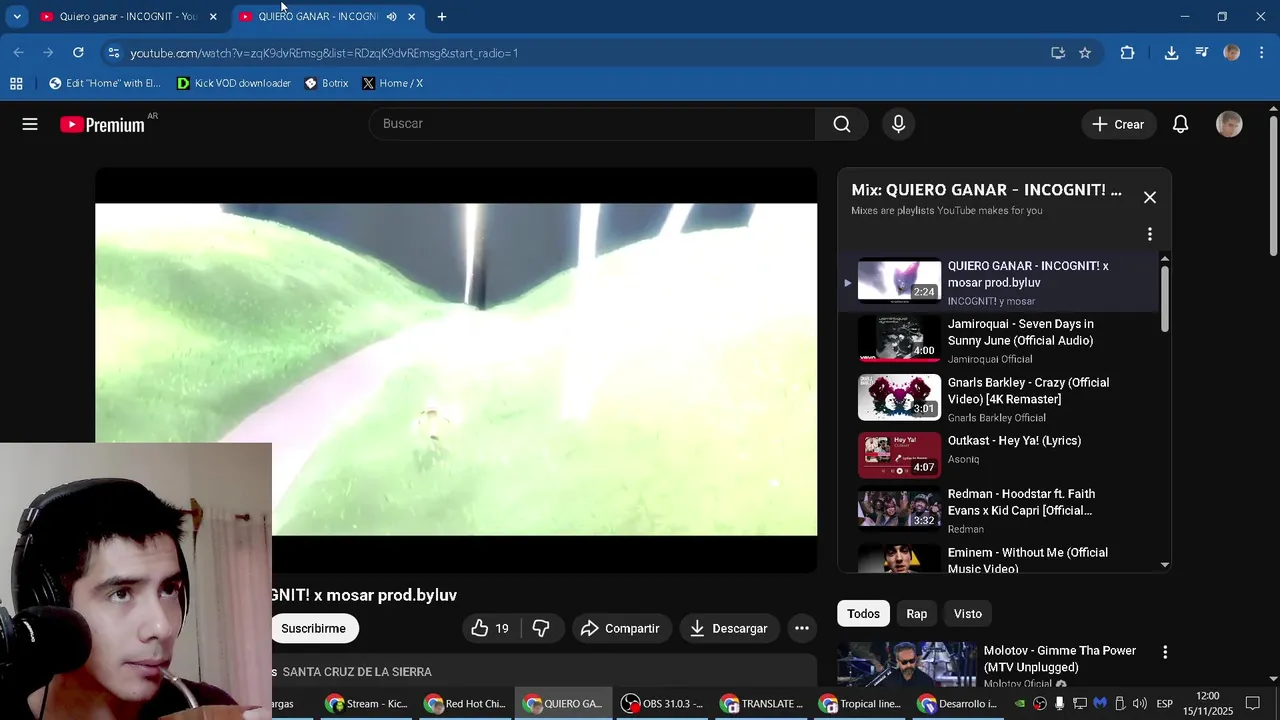
Task: Open Chrome media controls icon
Action: pos(1202,53)
